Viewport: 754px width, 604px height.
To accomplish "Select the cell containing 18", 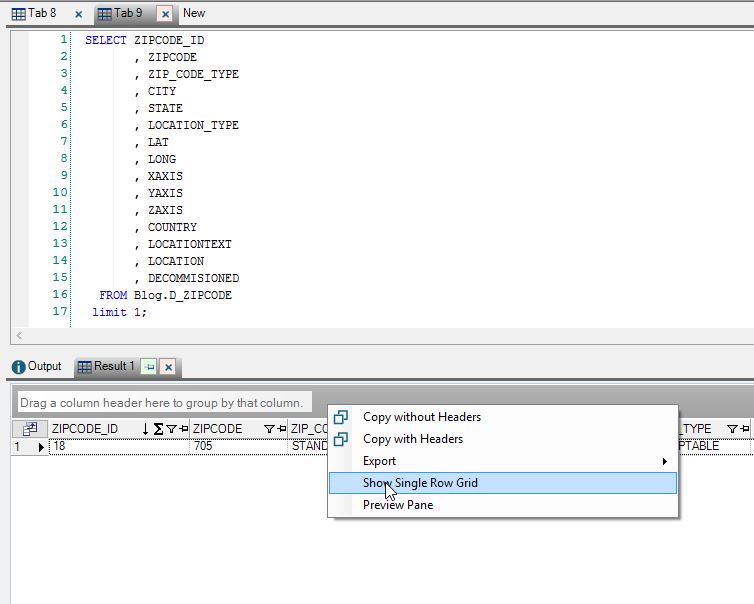I will pos(120,446).
